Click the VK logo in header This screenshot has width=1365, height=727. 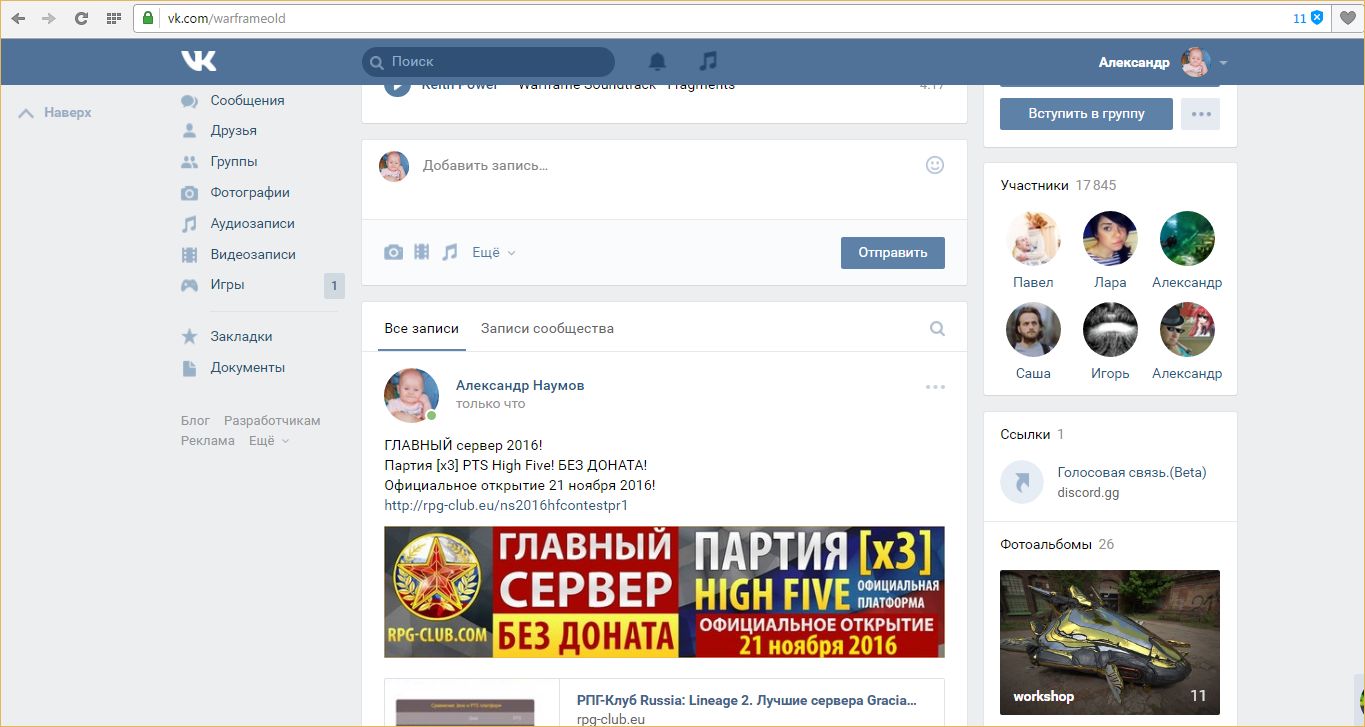coord(198,61)
